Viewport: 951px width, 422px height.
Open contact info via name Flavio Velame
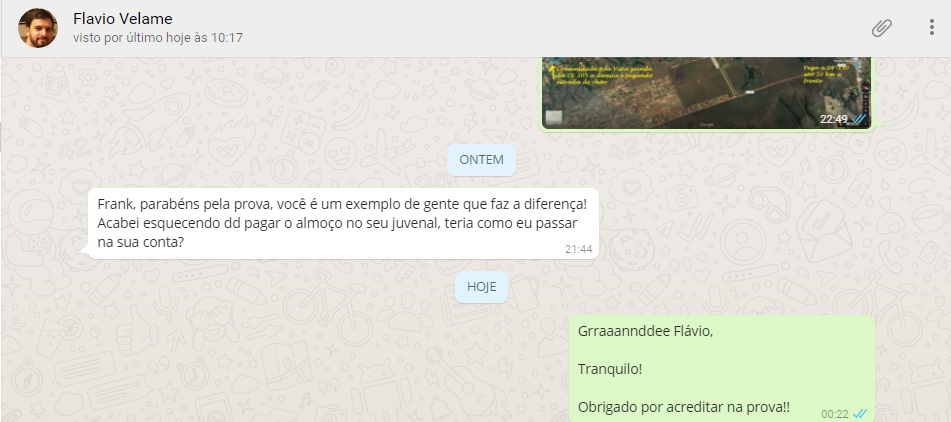(123, 19)
